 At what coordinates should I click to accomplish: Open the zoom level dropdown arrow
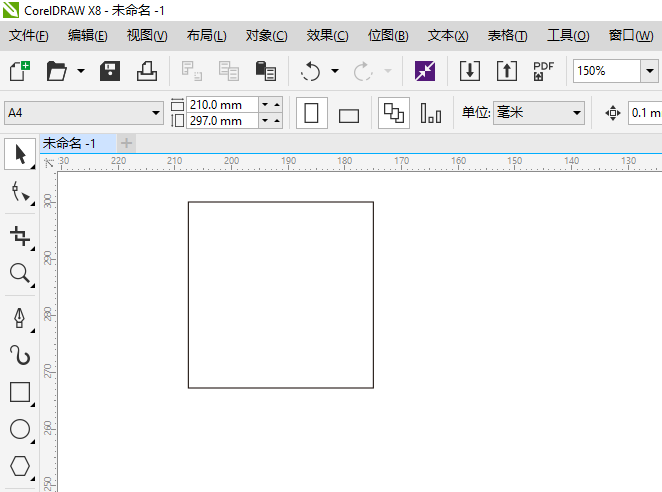[650, 71]
